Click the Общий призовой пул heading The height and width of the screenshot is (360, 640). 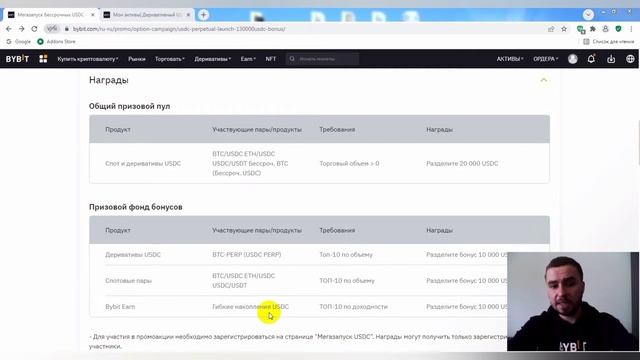[x=129, y=106]
